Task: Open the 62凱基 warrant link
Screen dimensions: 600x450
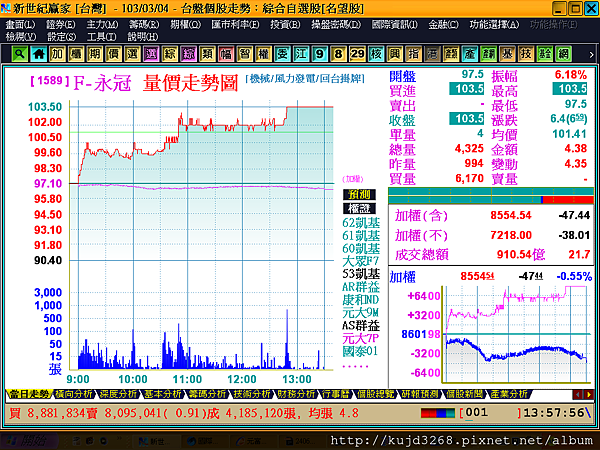Action: pos(361,223)
